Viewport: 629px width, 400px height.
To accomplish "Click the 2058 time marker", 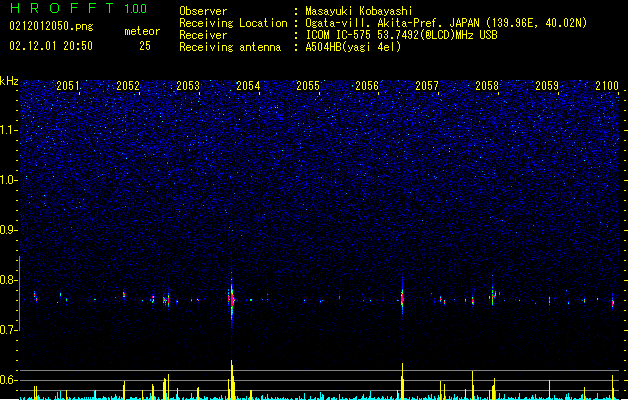I will coord(487,86).
